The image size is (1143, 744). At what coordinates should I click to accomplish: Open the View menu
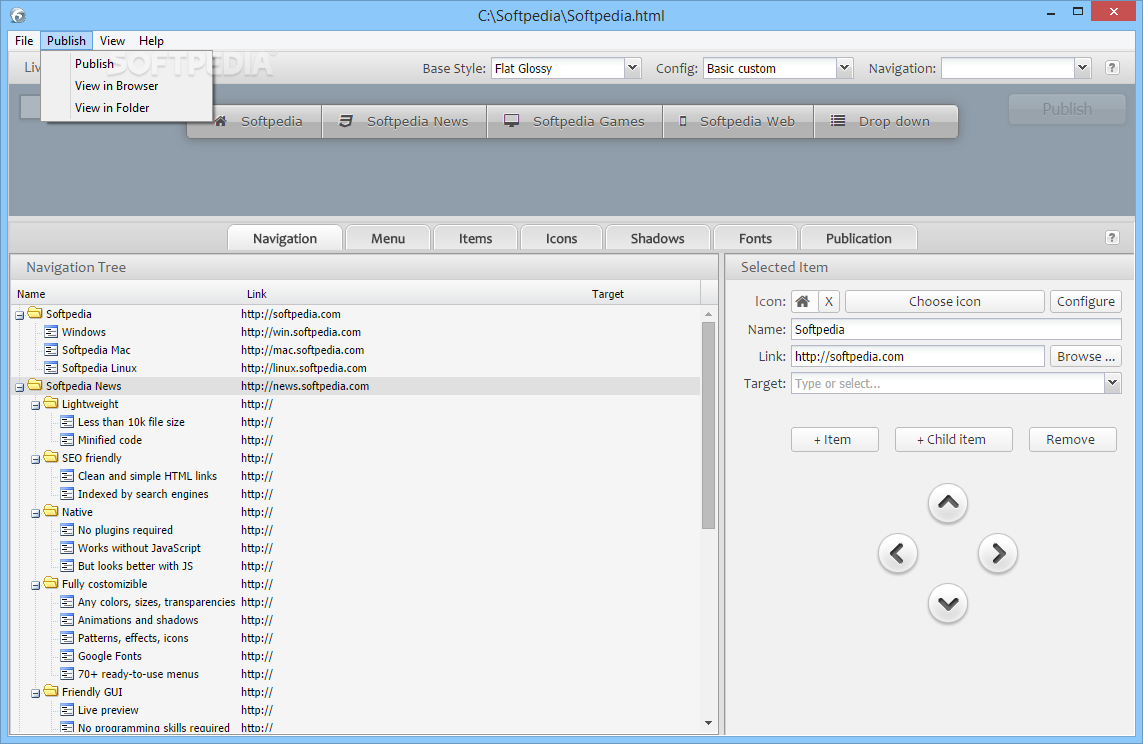tap(112, 41)
